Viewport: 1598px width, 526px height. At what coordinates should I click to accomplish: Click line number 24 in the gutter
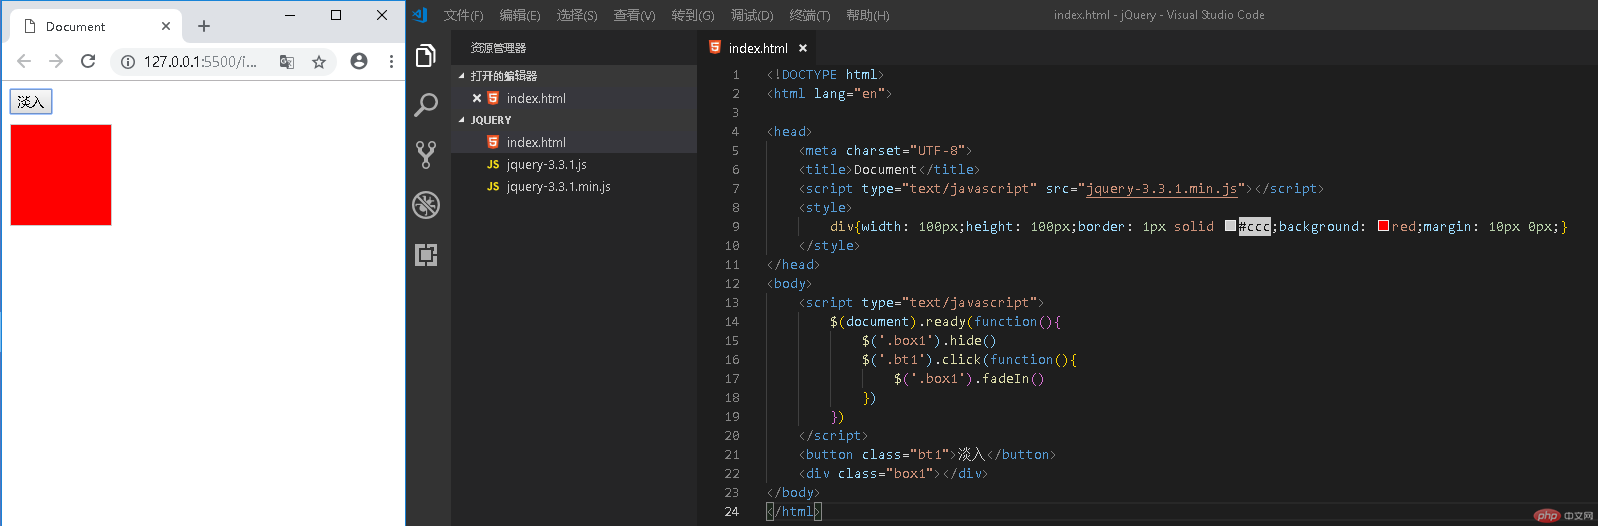tap(732, 511)
